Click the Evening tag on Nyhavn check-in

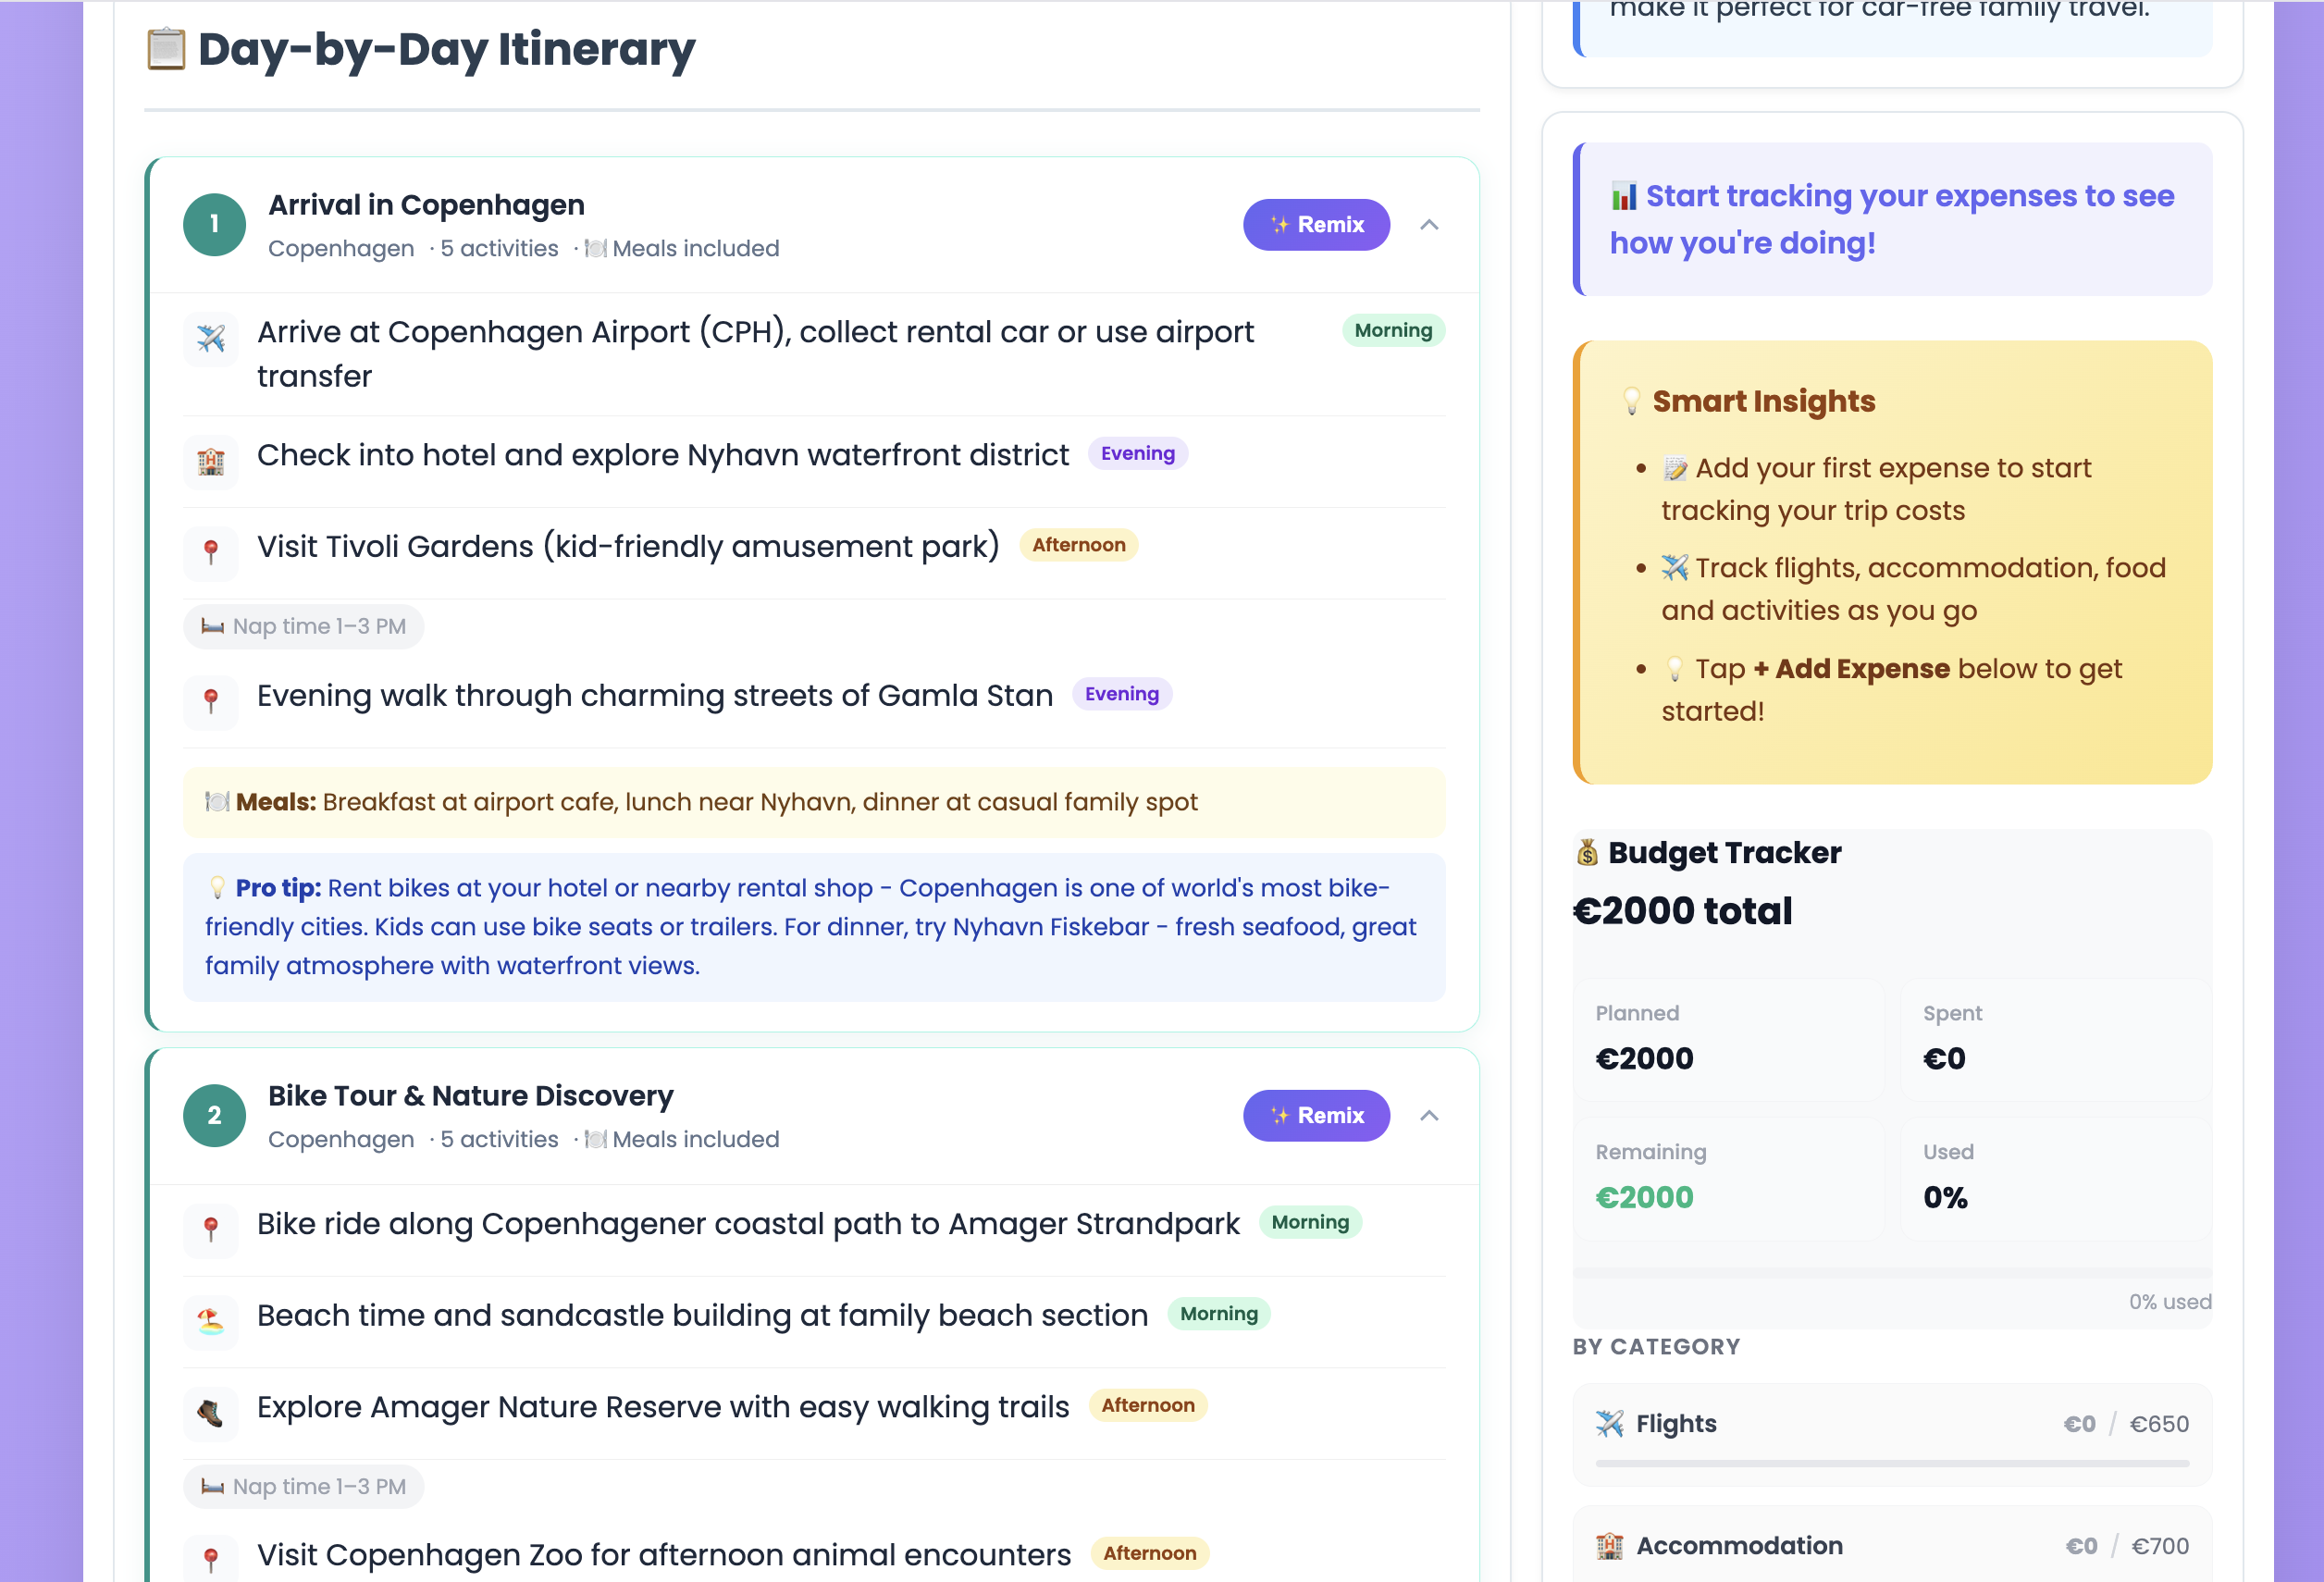coord(1138,454)
